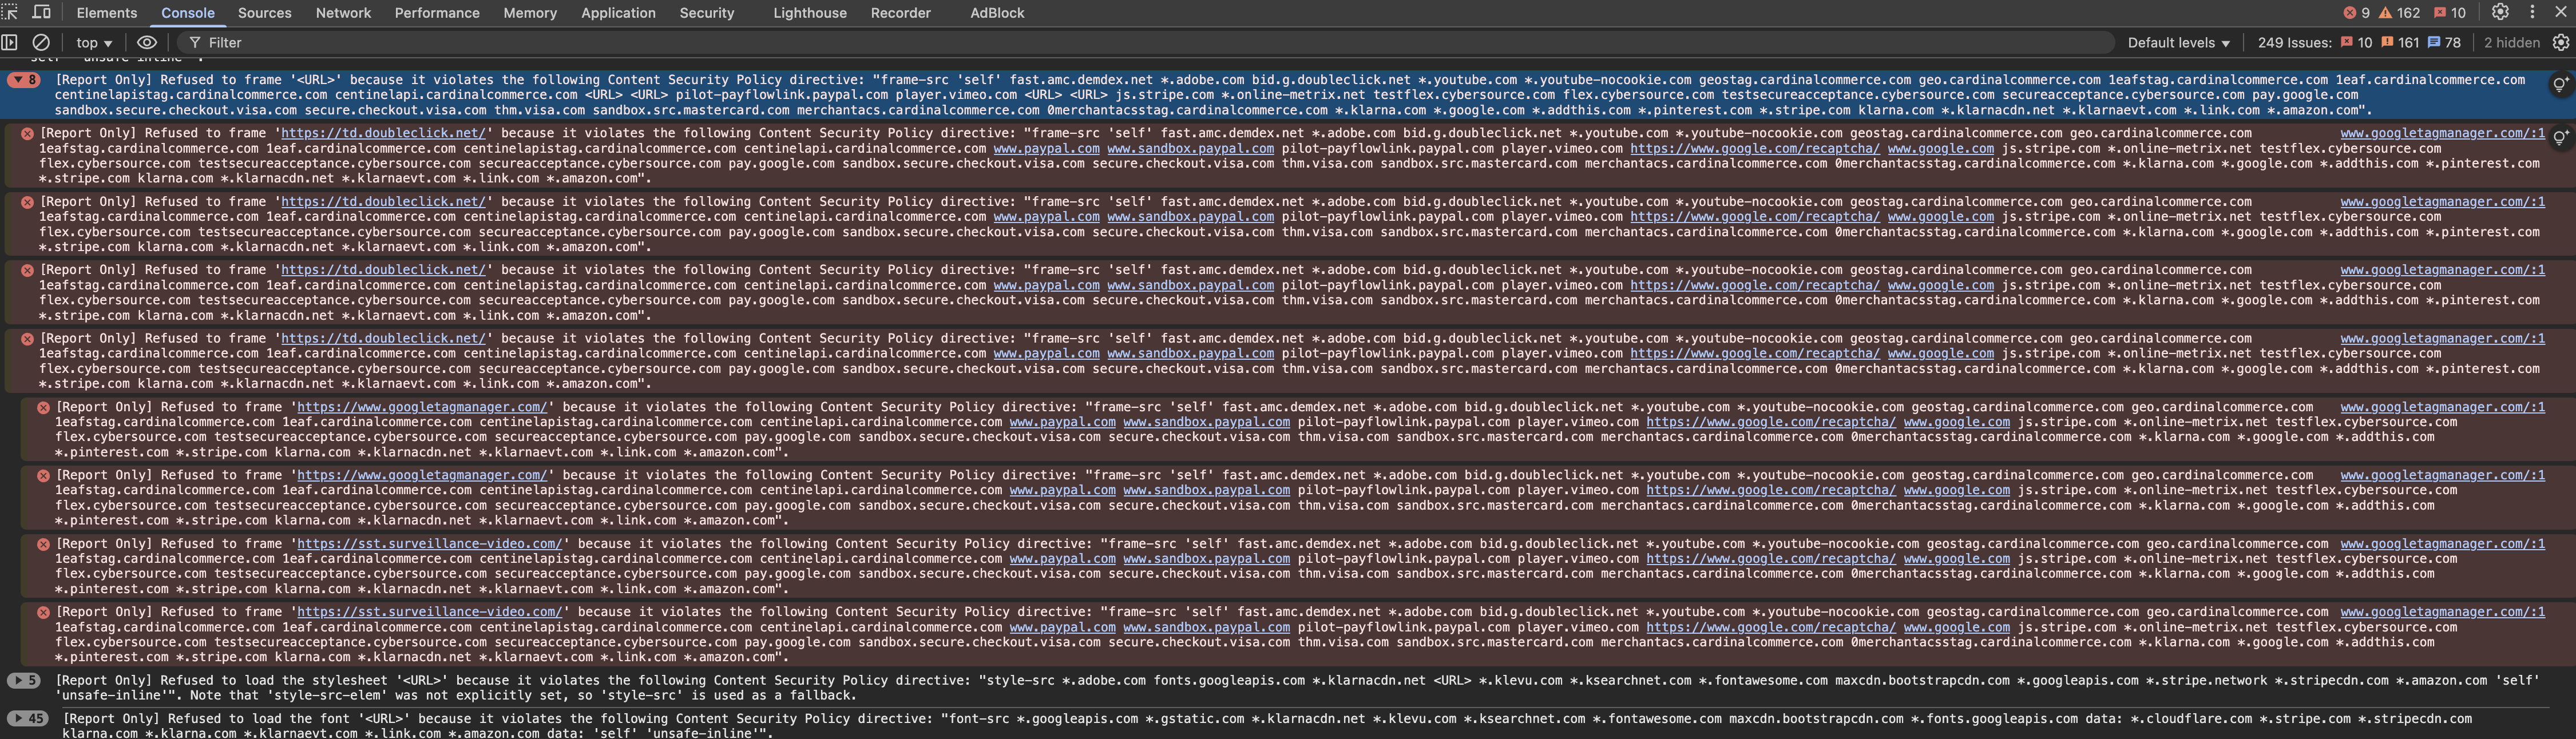Open the three-dot customize DevTools menu

coord(2532,12)
